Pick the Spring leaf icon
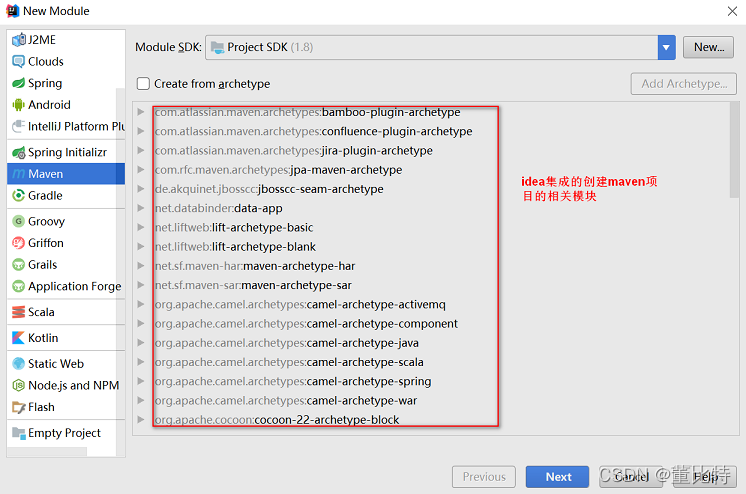 coord(19,83)
